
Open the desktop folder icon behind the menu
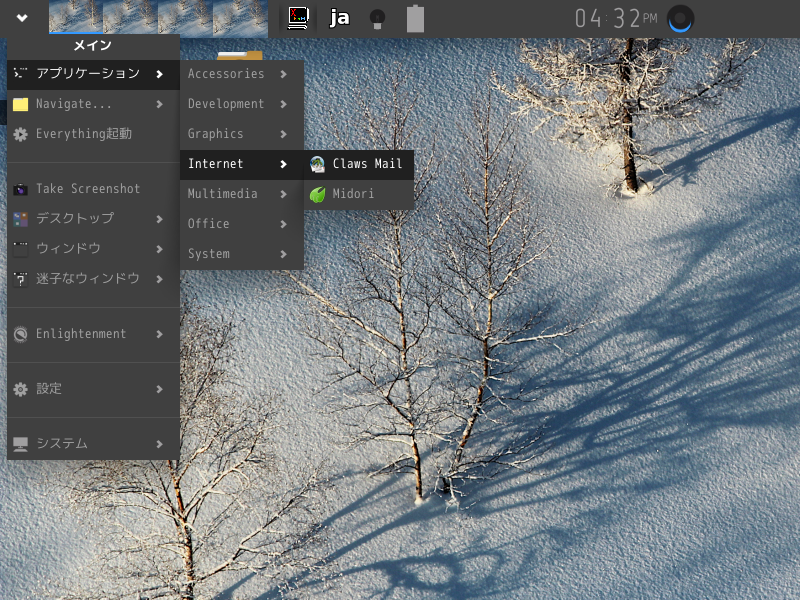240,55
